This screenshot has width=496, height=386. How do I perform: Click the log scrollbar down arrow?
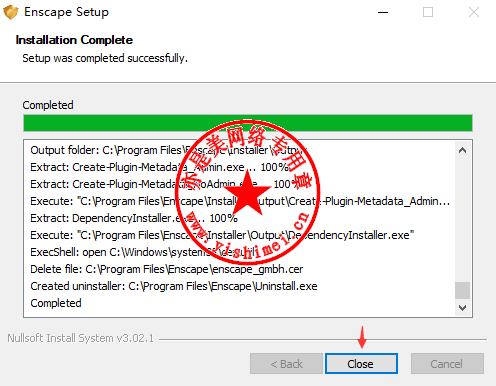(x=462, y=307)
